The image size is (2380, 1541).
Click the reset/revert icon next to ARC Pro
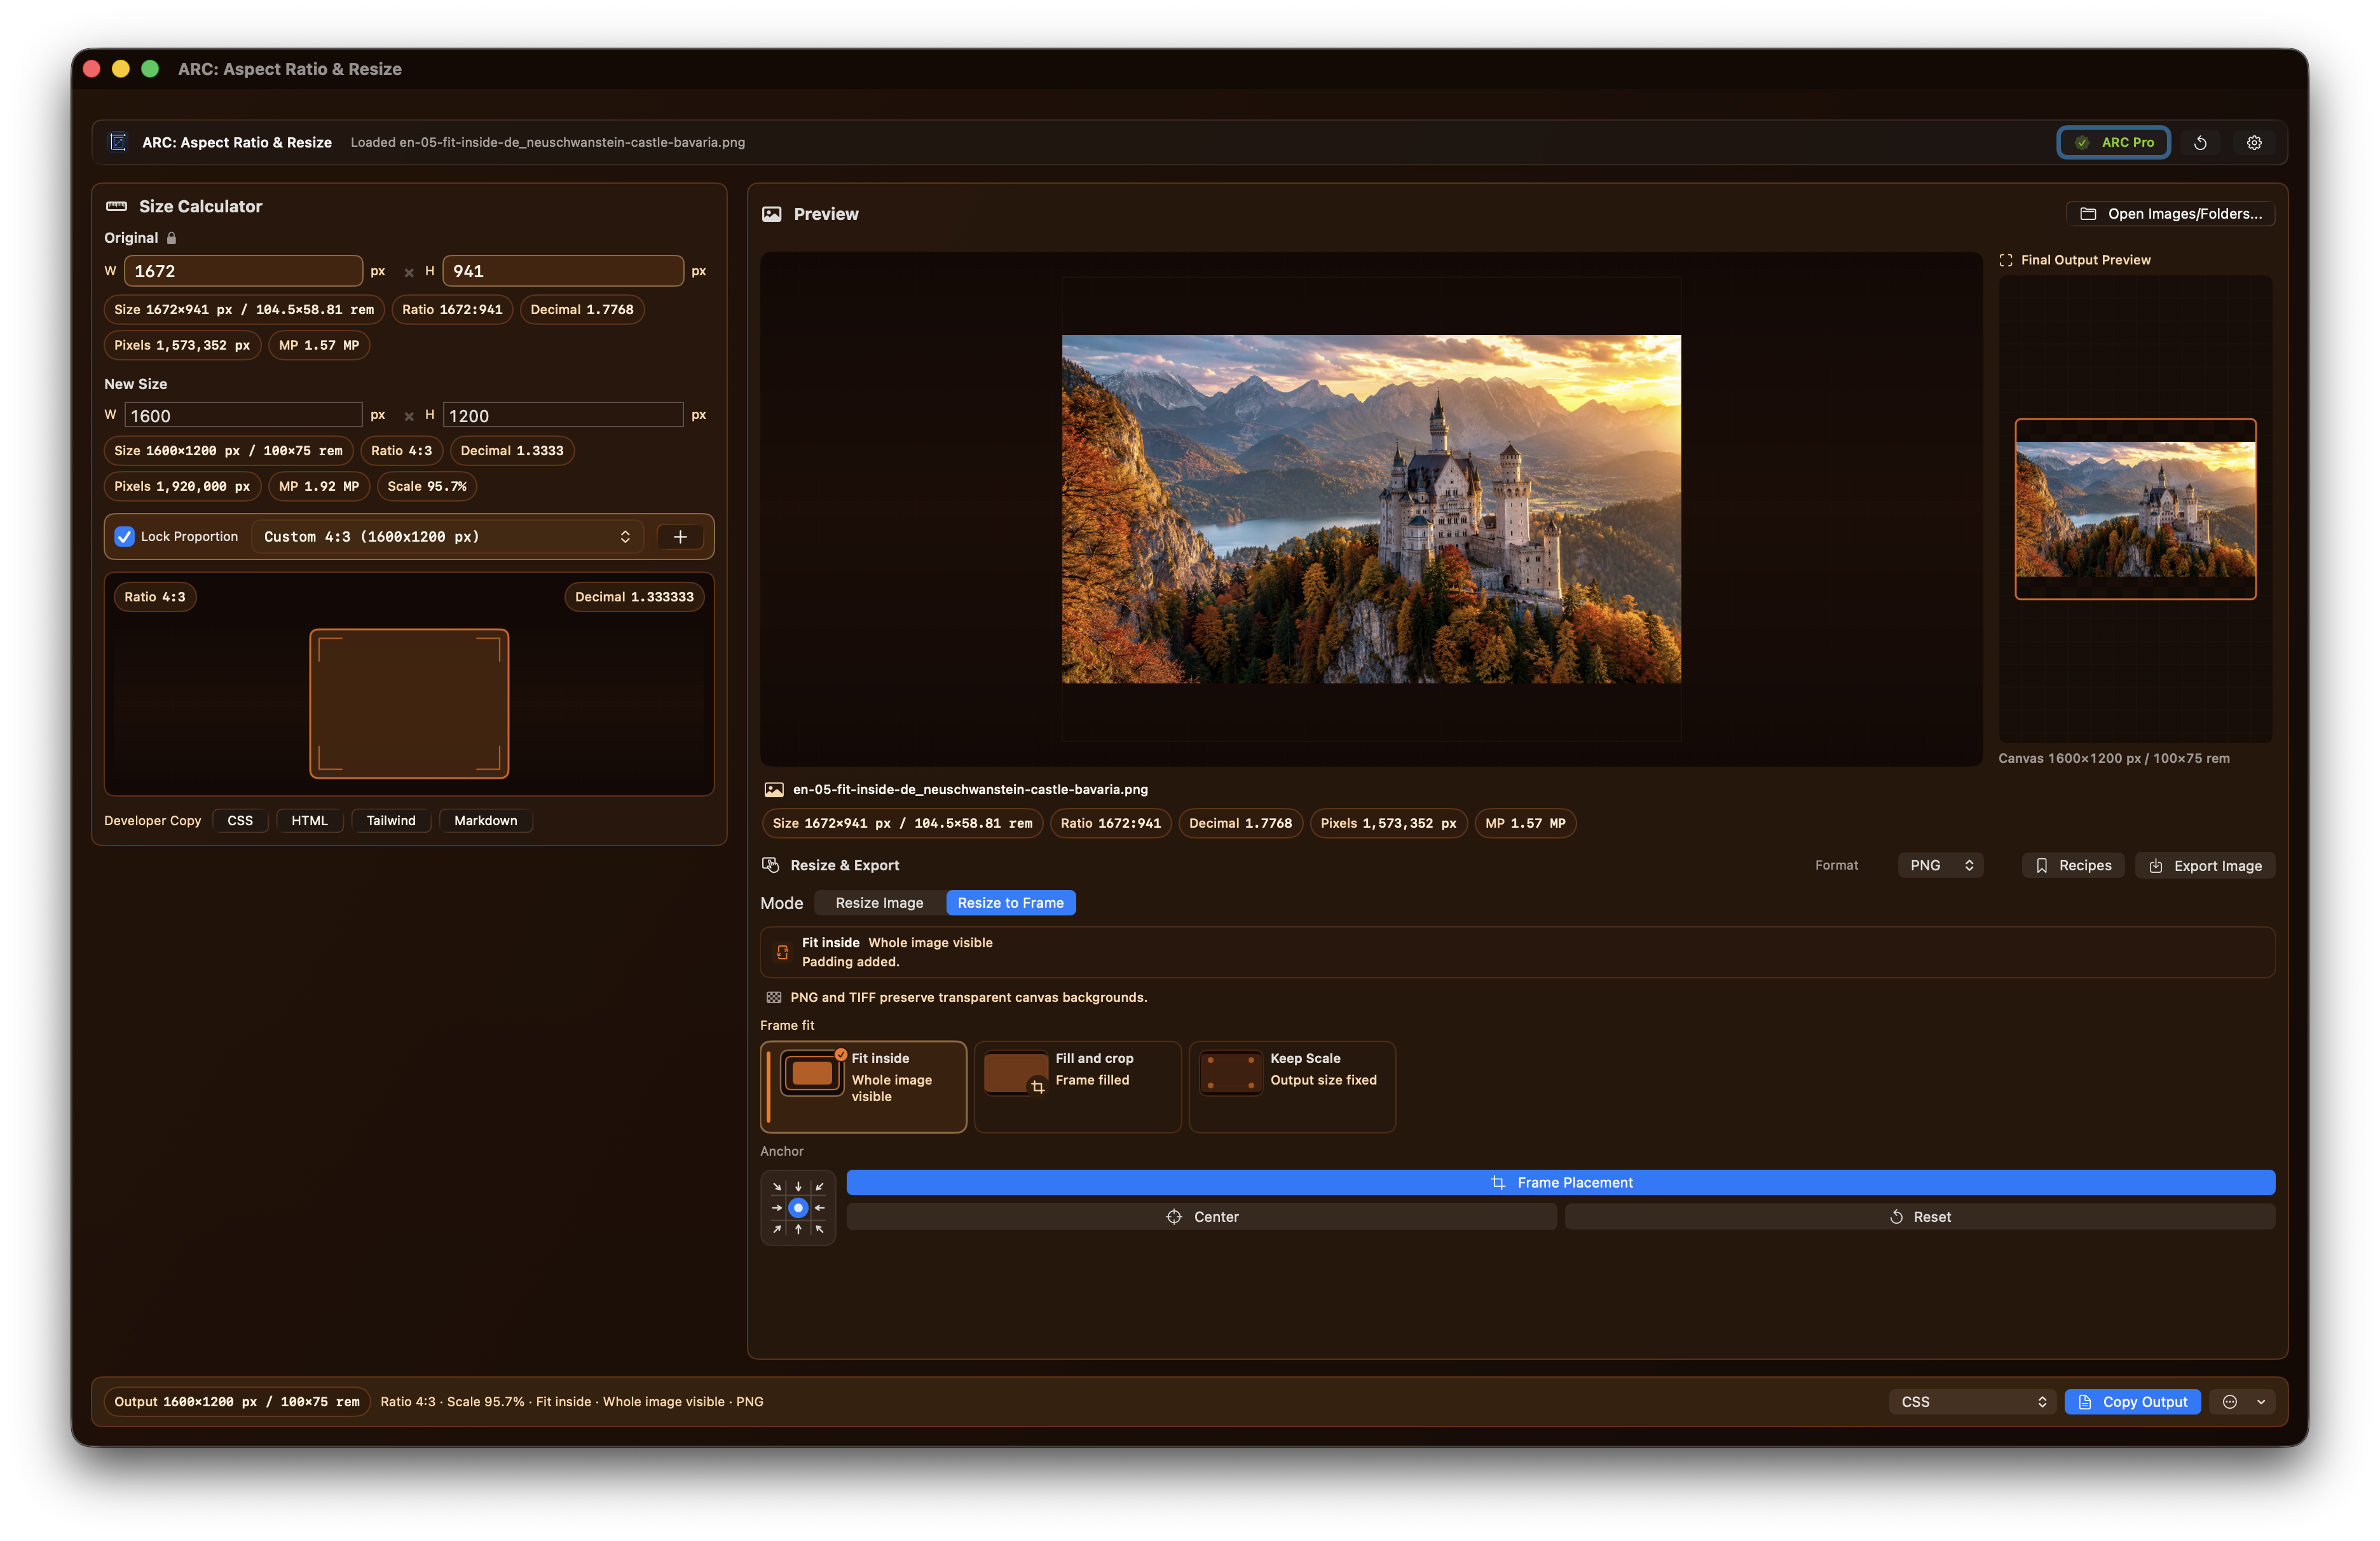(x=2200, y=143)
